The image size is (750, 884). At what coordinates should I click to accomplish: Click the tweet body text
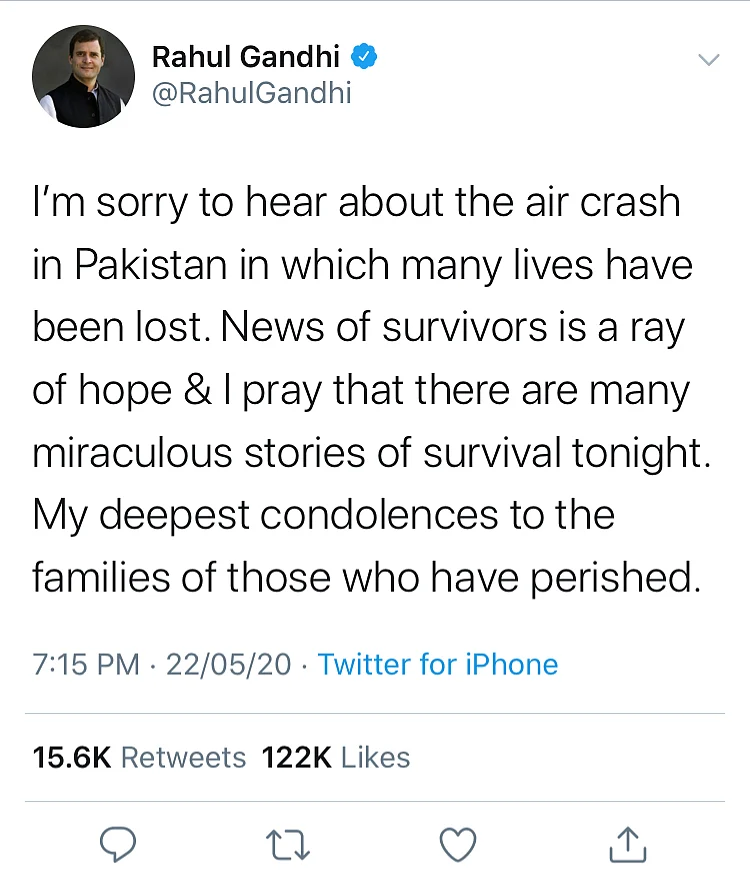click(x=371, y=390)
